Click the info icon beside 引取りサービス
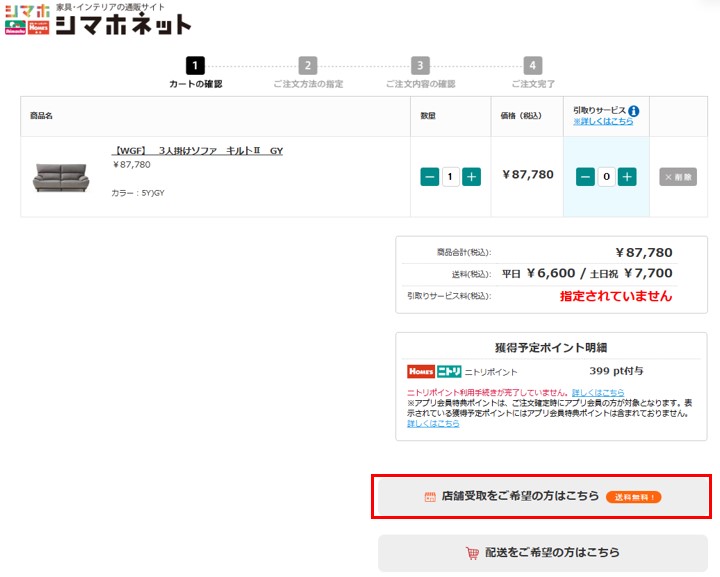 coord(633,111)
